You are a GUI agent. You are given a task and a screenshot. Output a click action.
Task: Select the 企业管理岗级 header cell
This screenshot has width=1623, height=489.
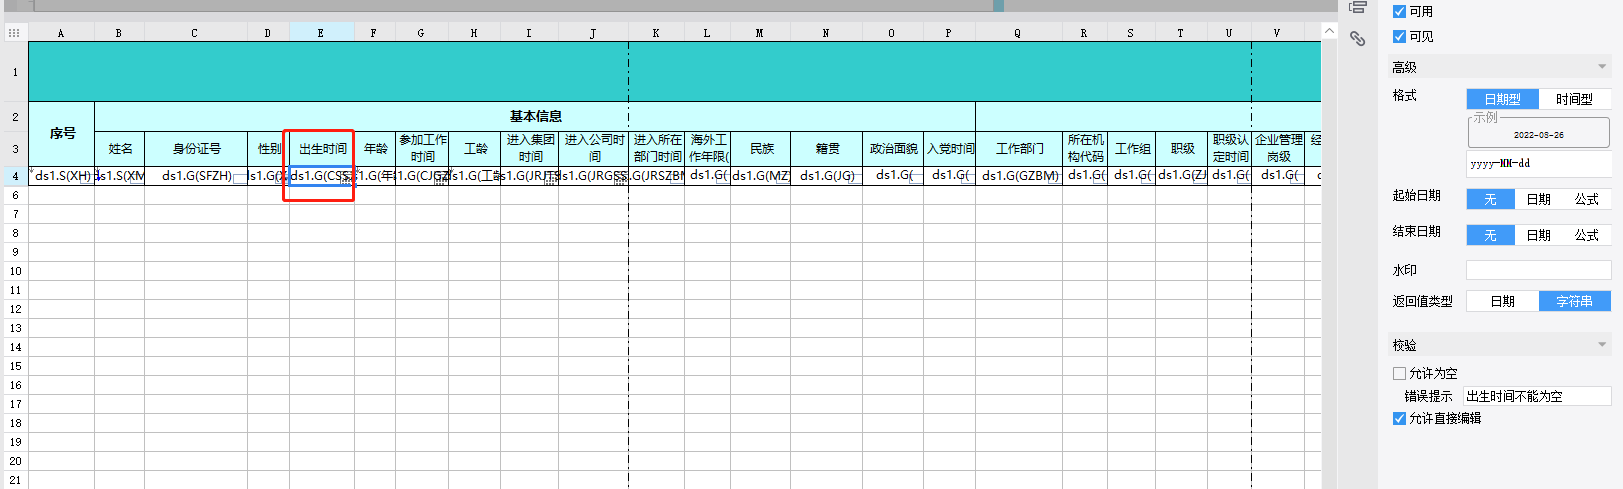1278,149
